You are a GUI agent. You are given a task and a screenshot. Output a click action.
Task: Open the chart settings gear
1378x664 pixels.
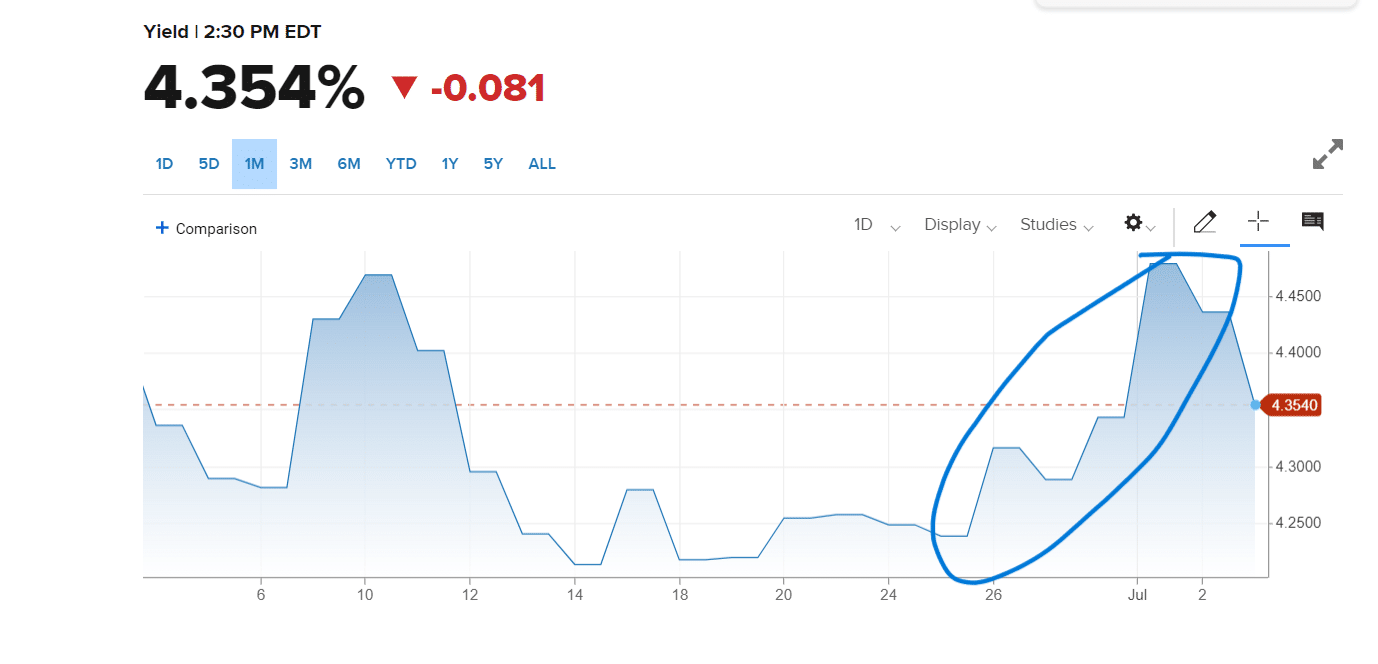coord(1134,223)
